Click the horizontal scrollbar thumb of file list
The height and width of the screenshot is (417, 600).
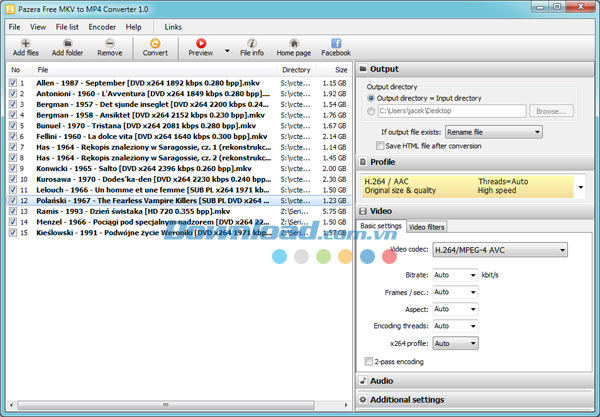166,405
